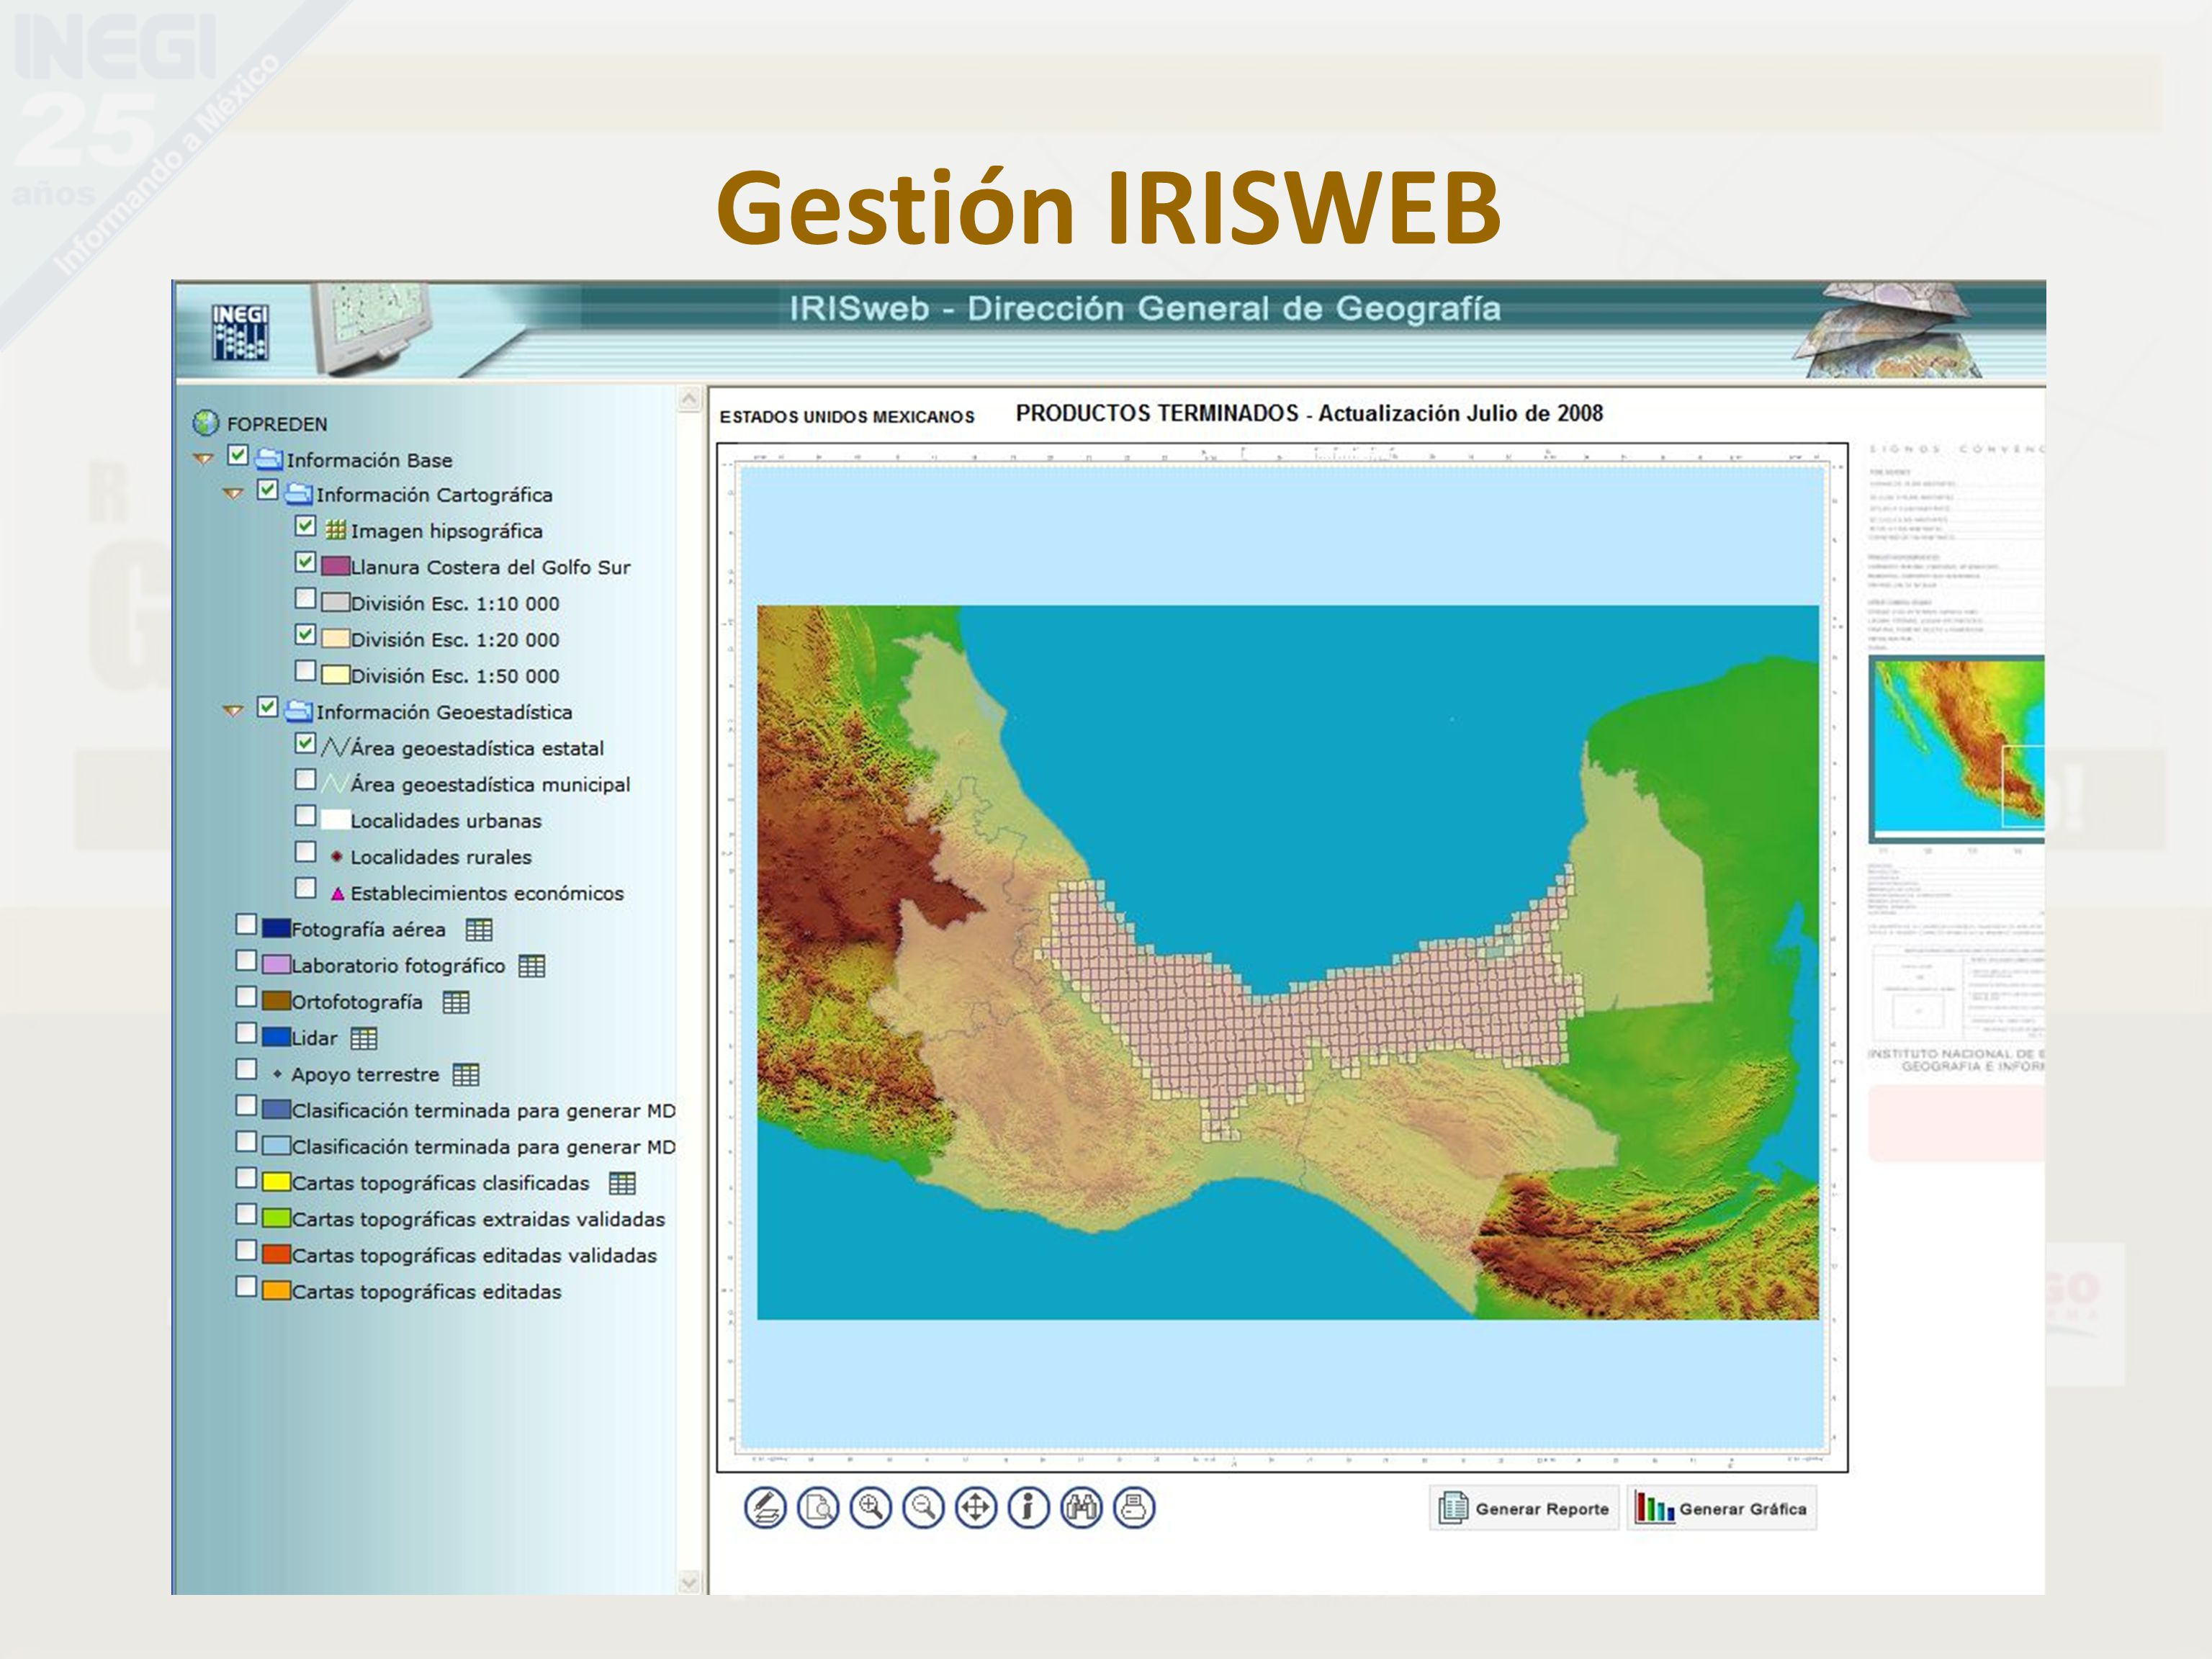This screenshot has width=2212, height=1659.
Task: Select Cartas topográficas extraidas validadas label
Action: 478,1220
